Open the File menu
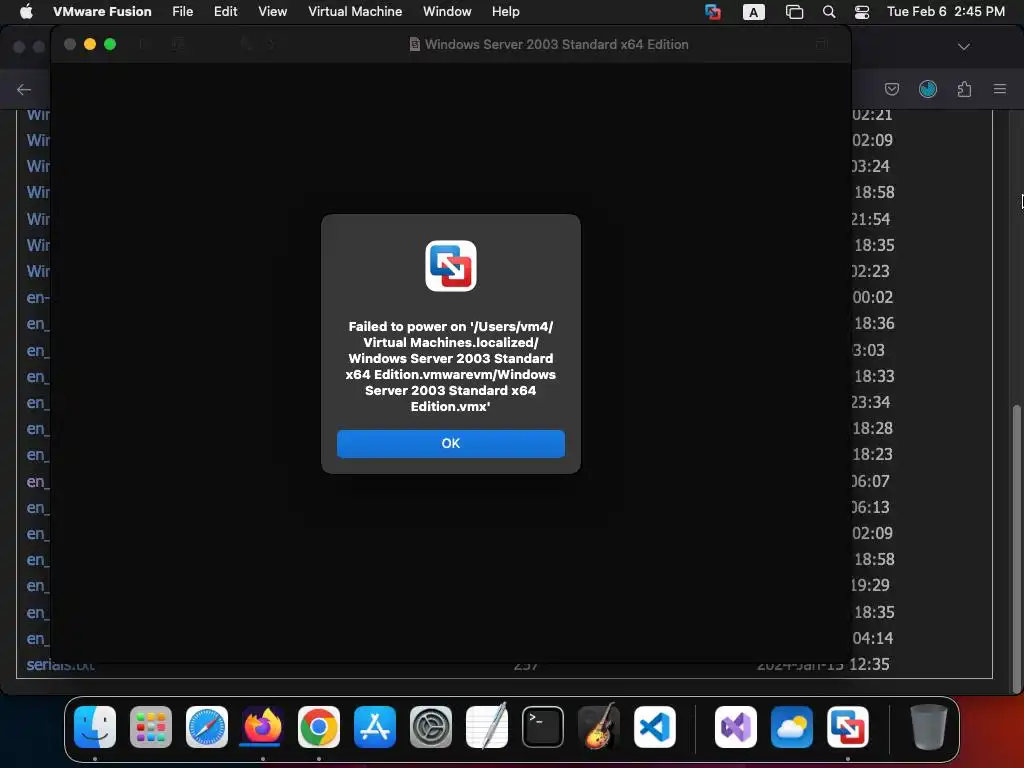The height and width of the screenshot is (768, 1024). point(182,11)
